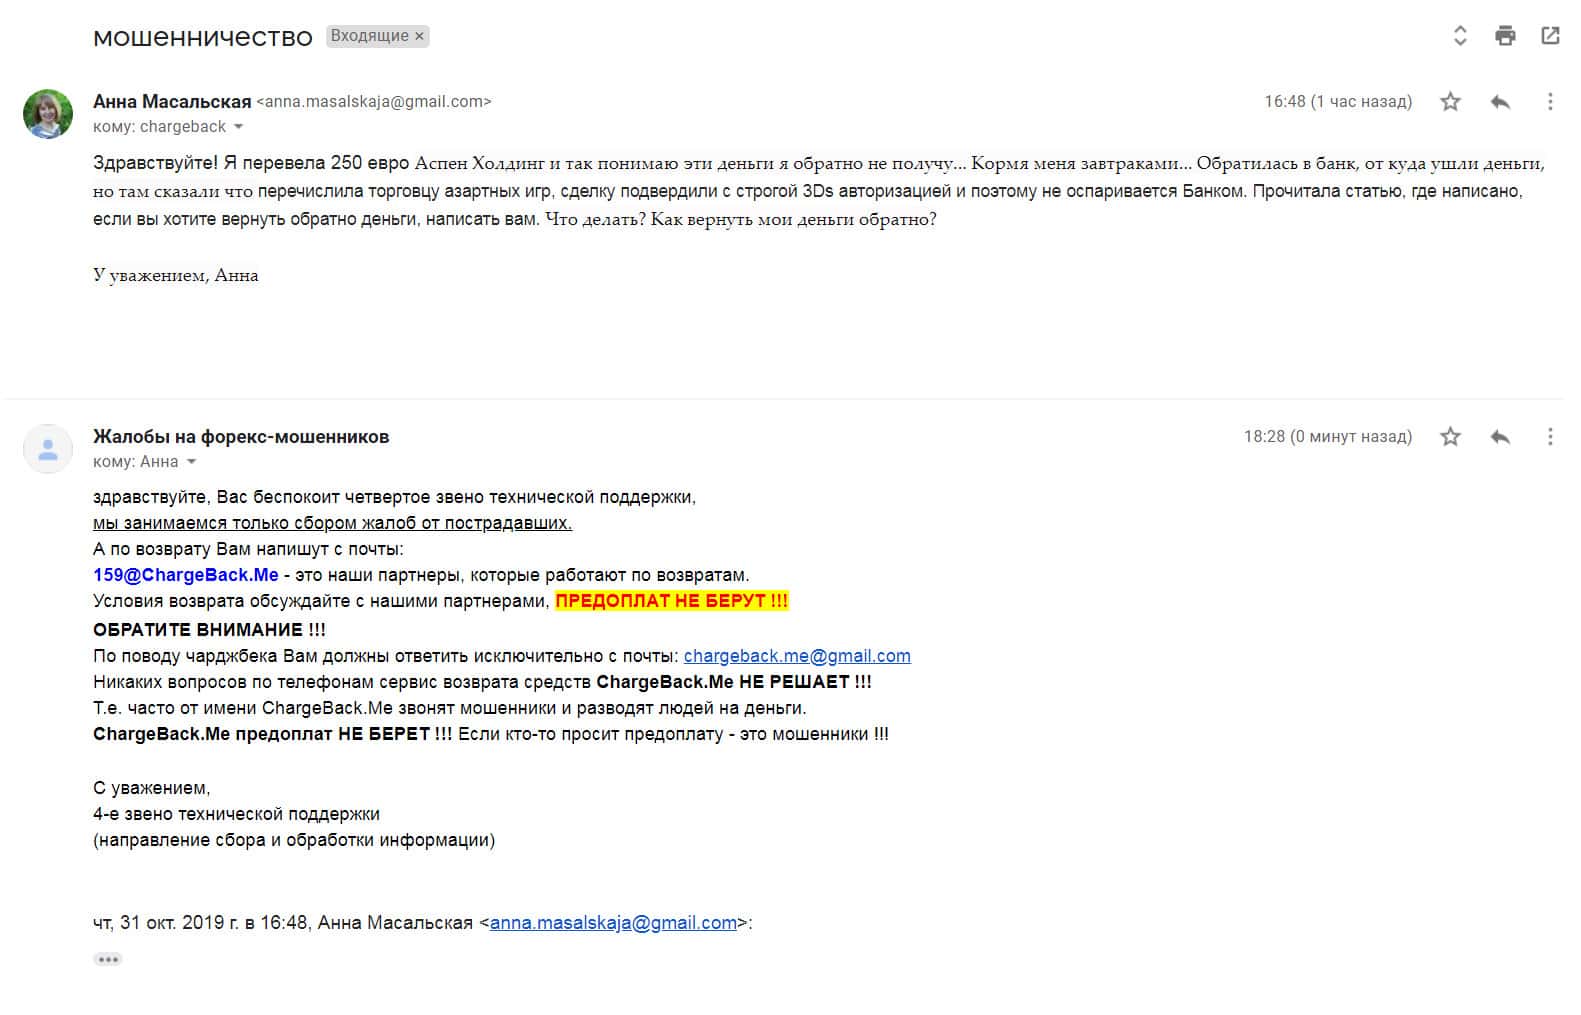This screenshot has width=1581, height=1015.
Task: Open the 159@ChargeBack.Me email link
Action: [x=186, y=575]
